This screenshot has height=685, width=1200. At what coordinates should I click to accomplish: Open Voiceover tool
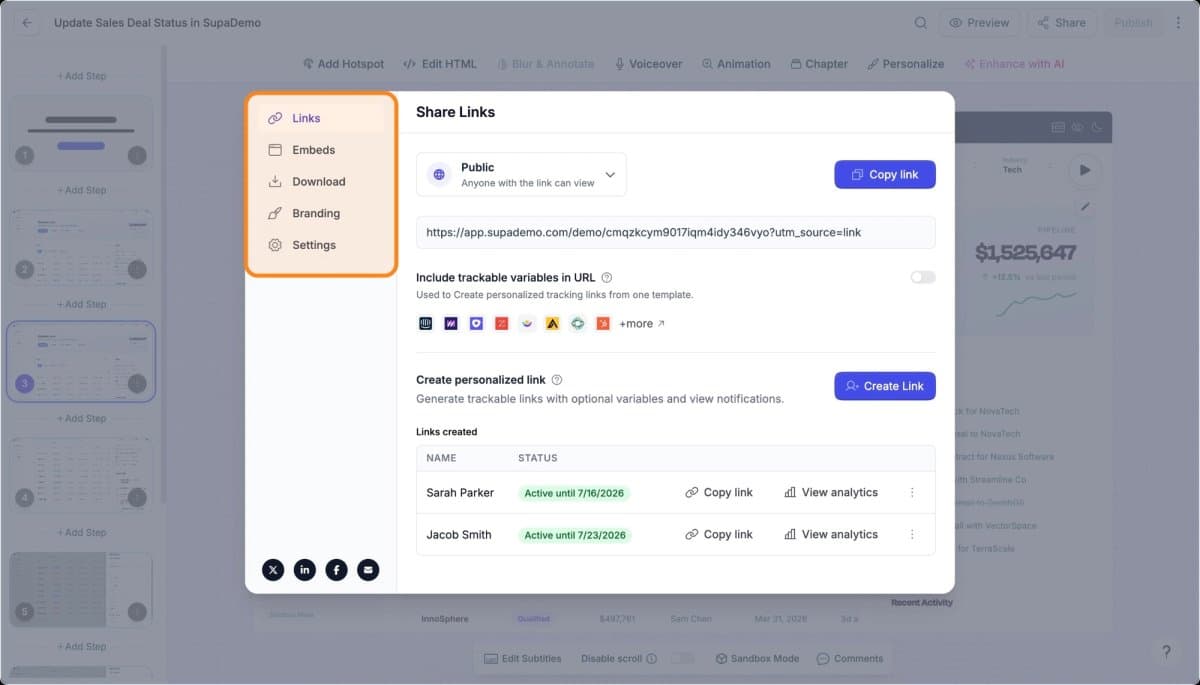[x=648, y=63]
